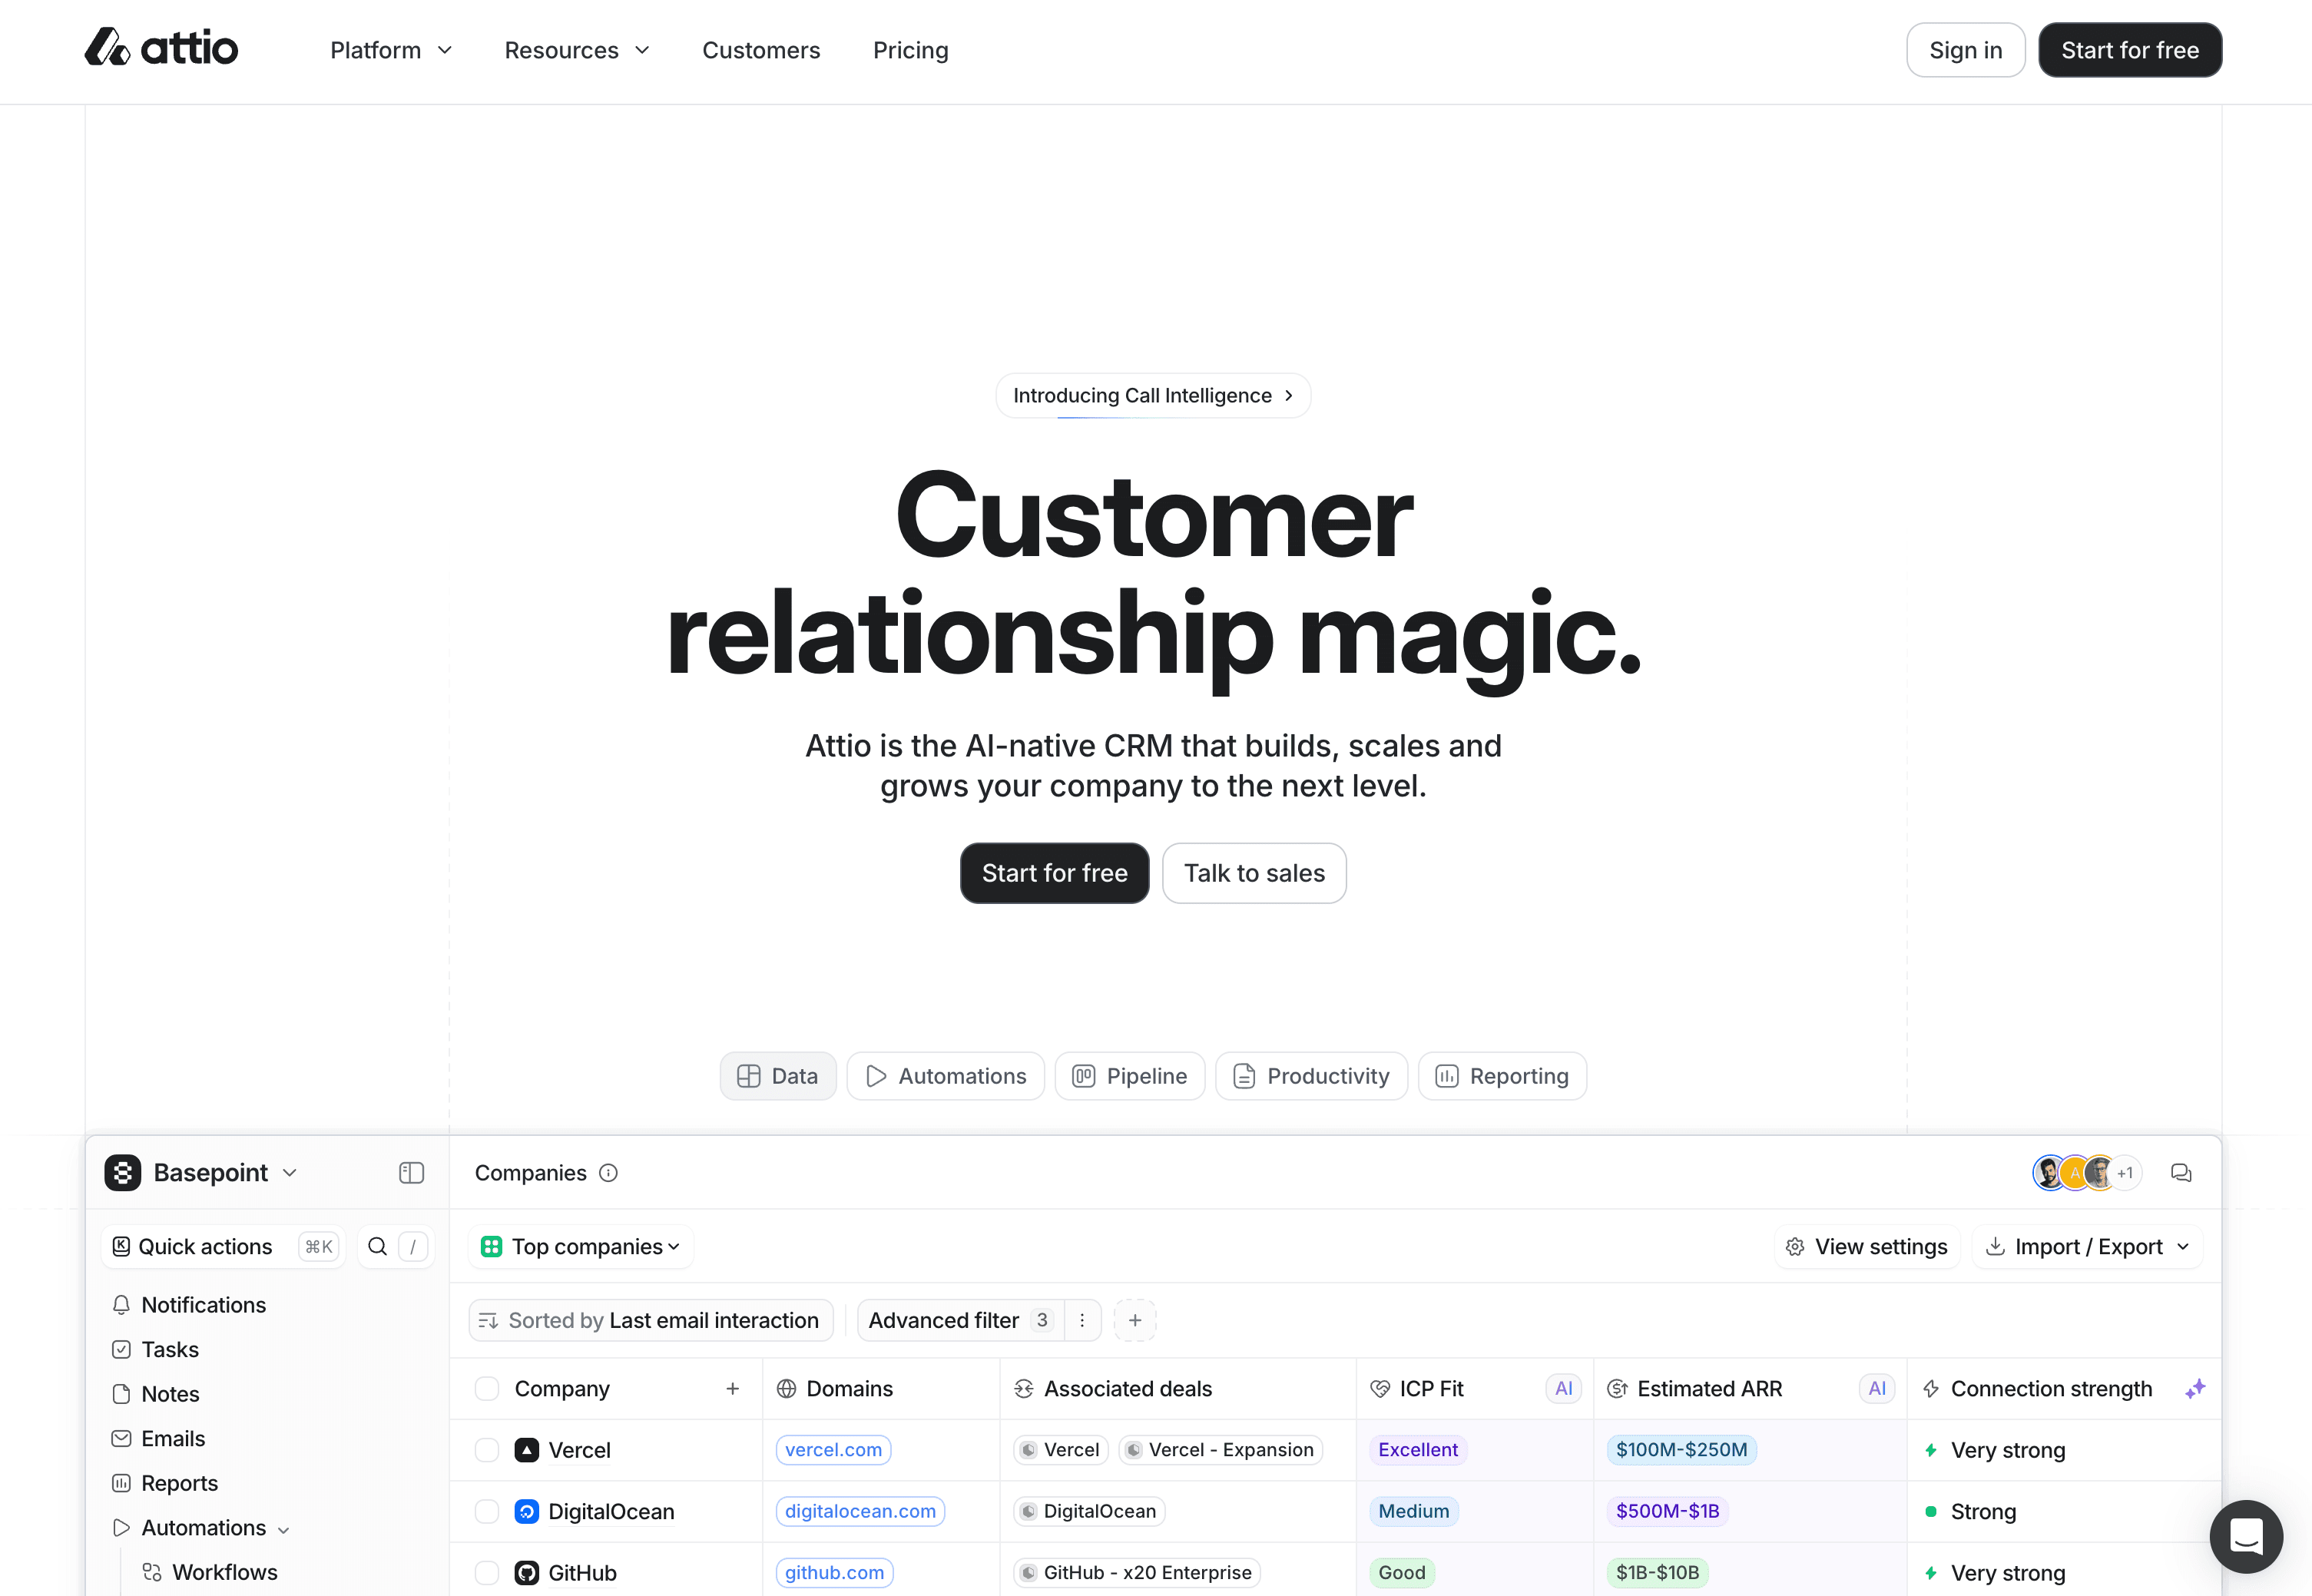Expand the Resources menu
2312x1596 pixels.
click(577, 50)
